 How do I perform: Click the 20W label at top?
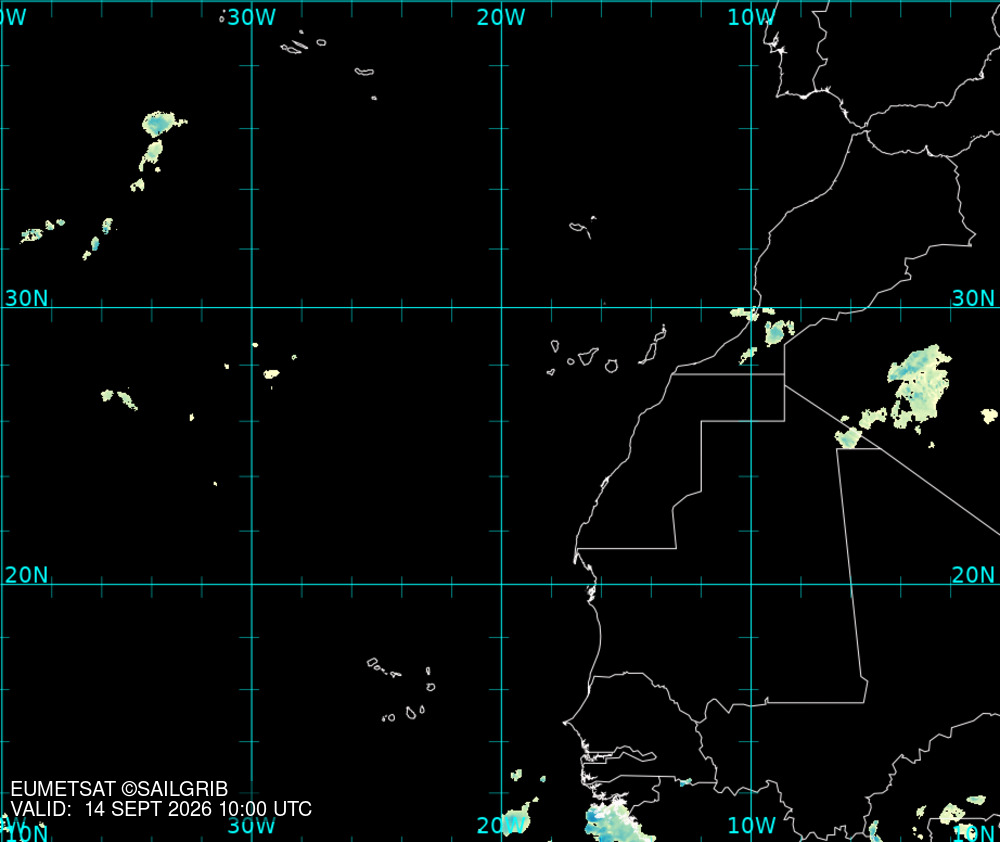pyautogui.click(x=501, y=17)
